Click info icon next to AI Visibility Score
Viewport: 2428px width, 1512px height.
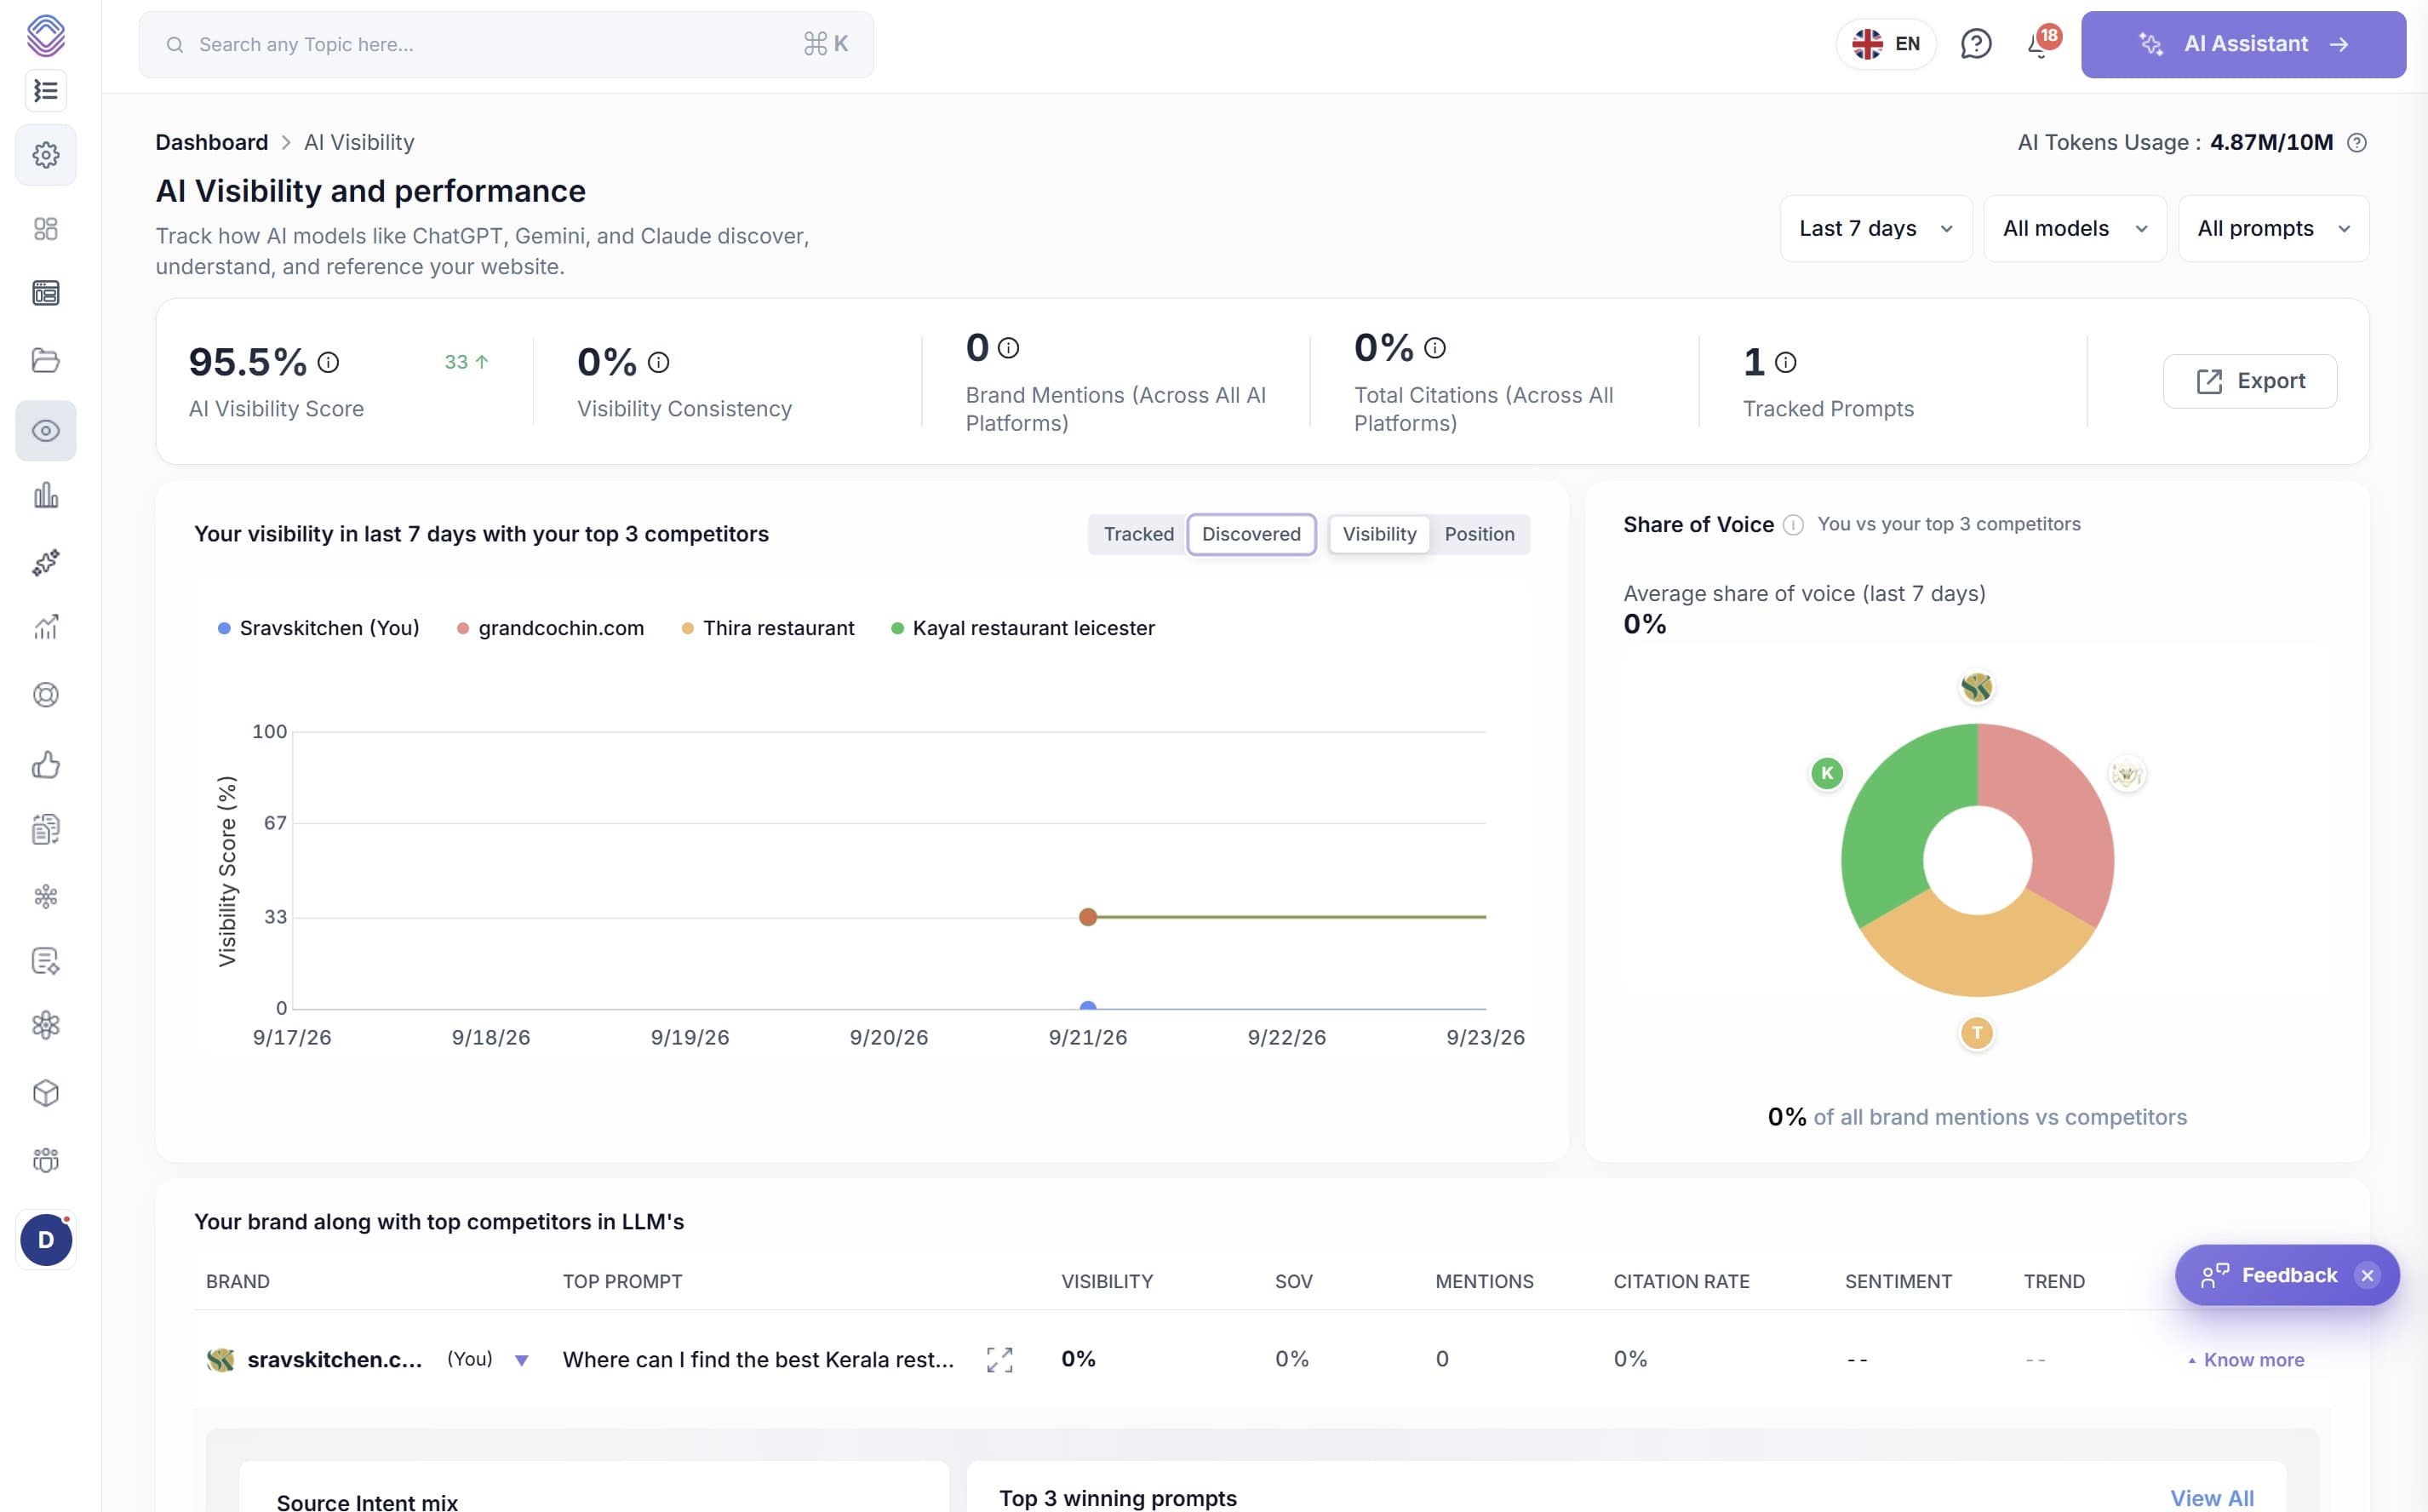(328, 362)
